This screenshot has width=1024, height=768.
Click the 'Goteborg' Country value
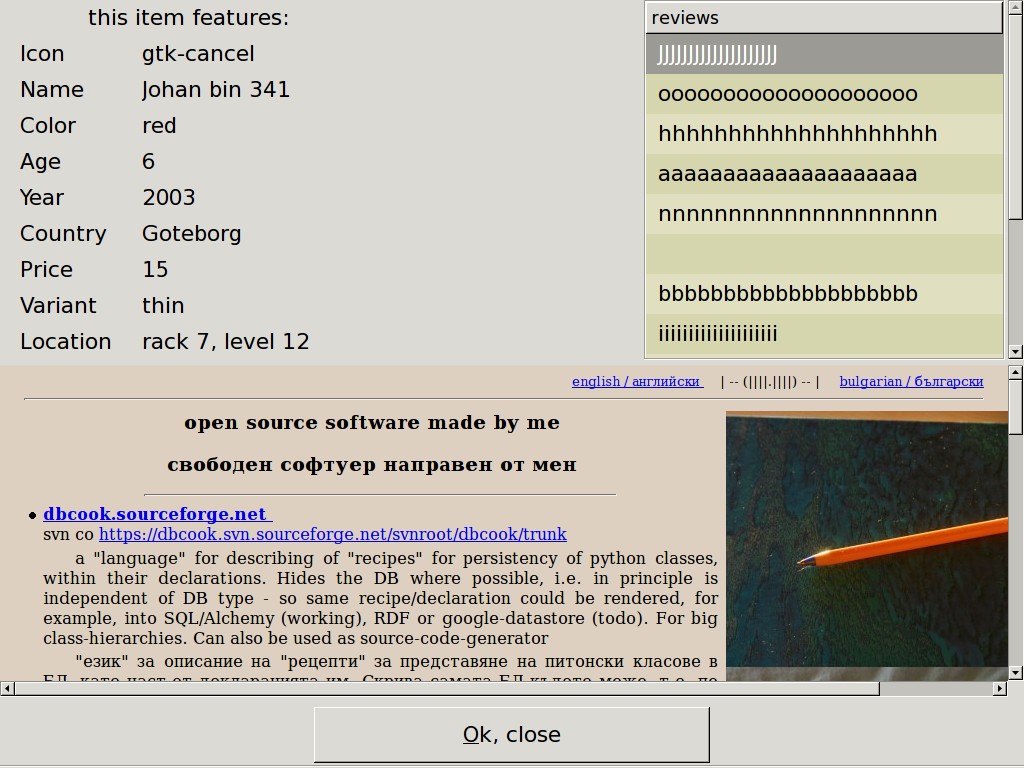(191, 234)
